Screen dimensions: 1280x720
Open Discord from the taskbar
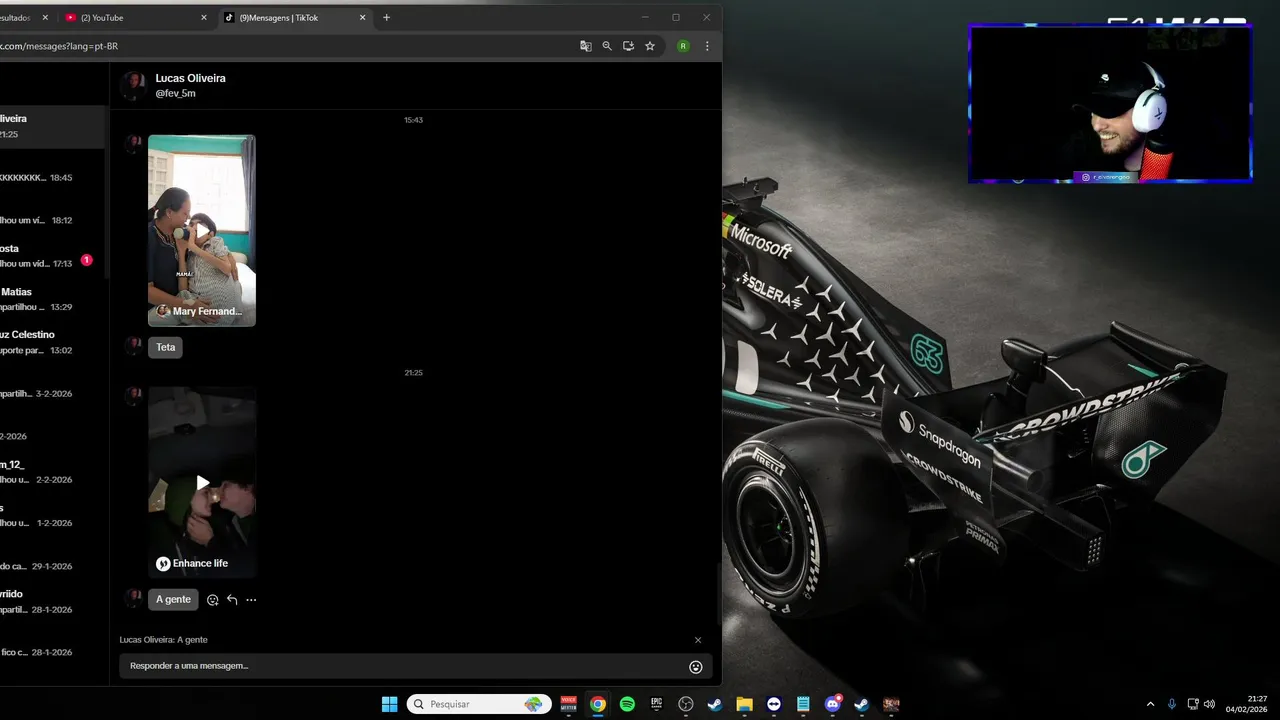tap(833, 704)
